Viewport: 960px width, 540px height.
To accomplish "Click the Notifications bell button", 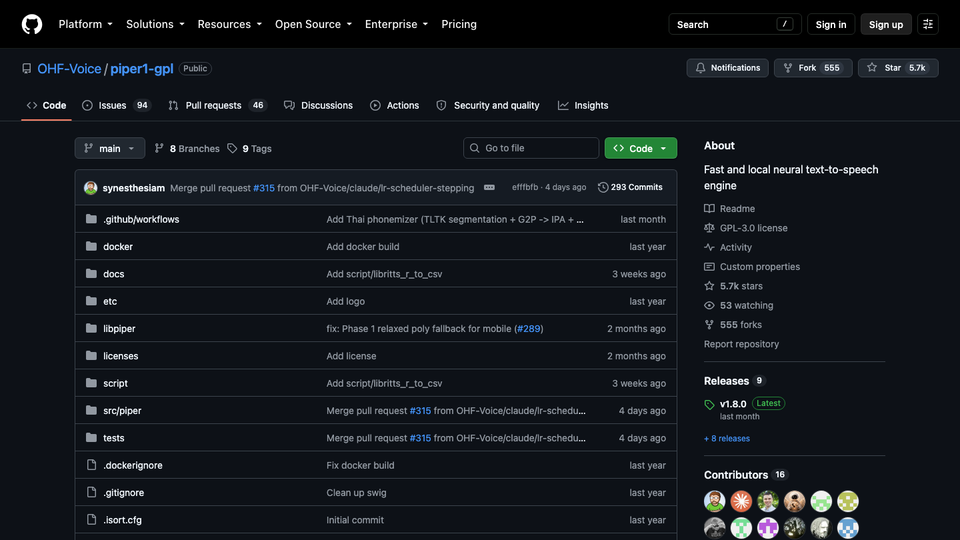I will point(727,68).
